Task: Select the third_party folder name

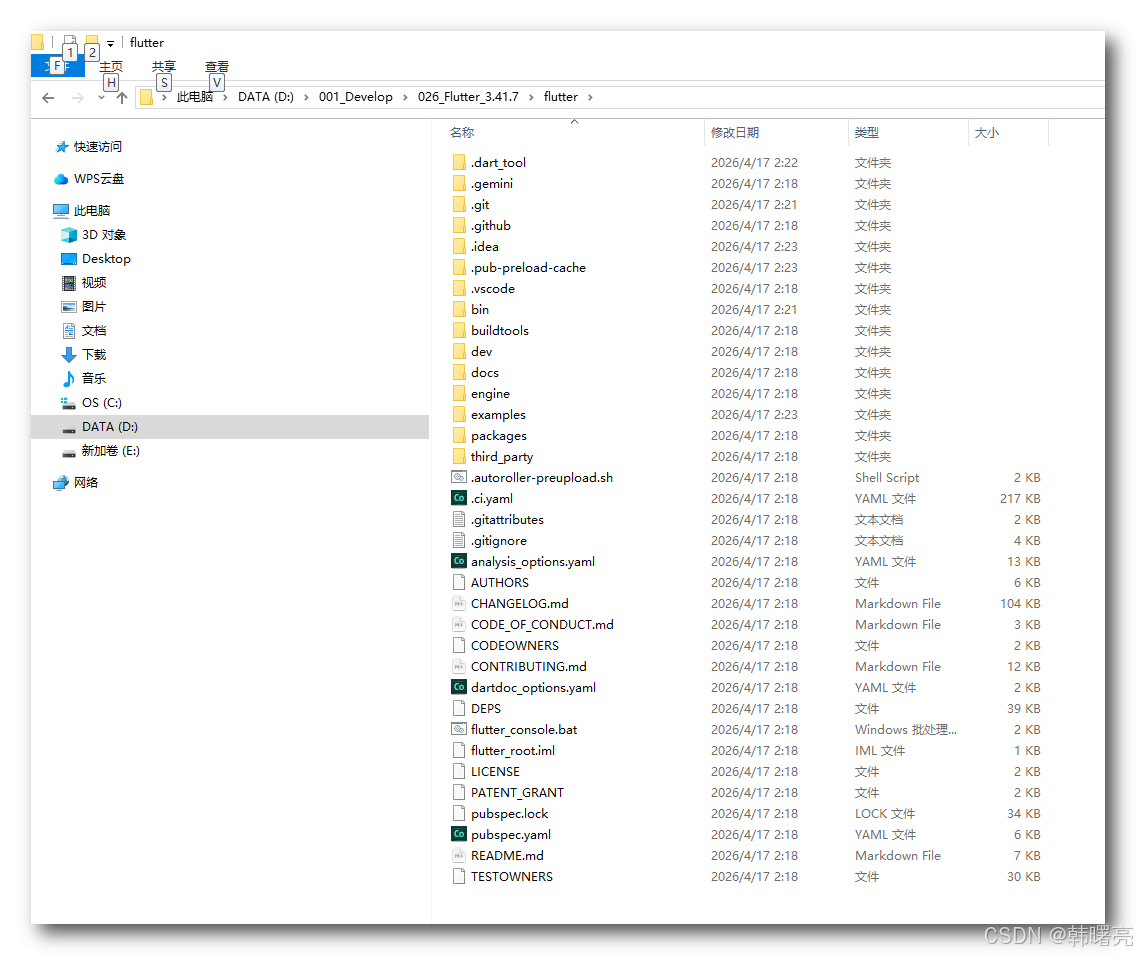Action: pos(502,456)
